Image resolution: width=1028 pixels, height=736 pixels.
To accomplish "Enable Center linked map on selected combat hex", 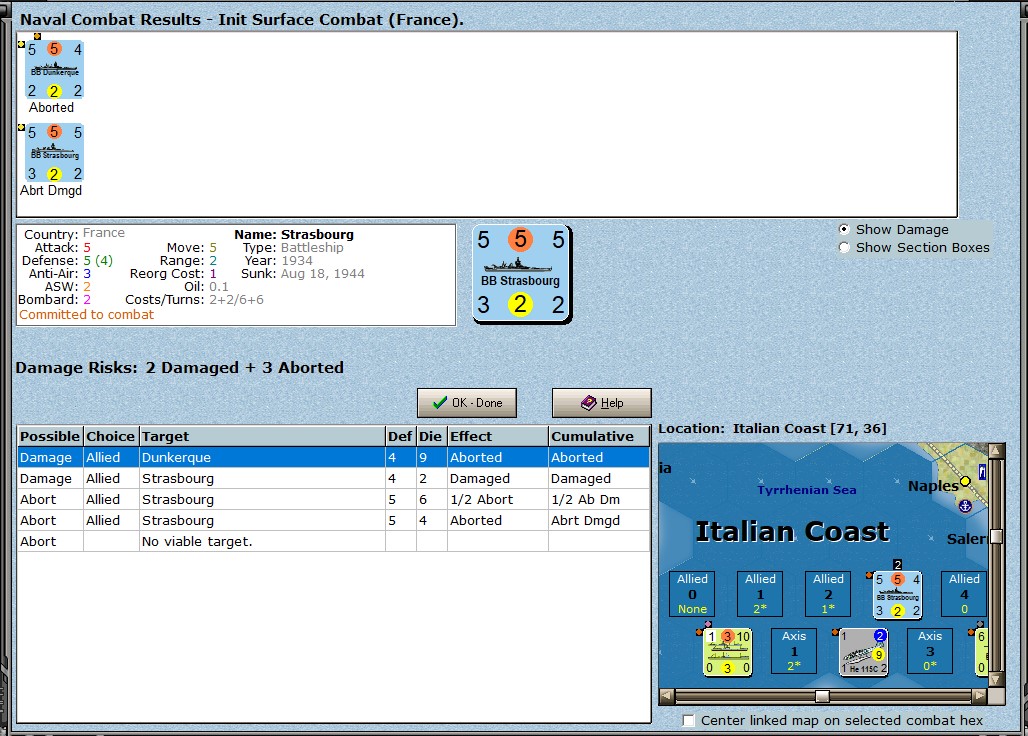I will tap(688, 721).
